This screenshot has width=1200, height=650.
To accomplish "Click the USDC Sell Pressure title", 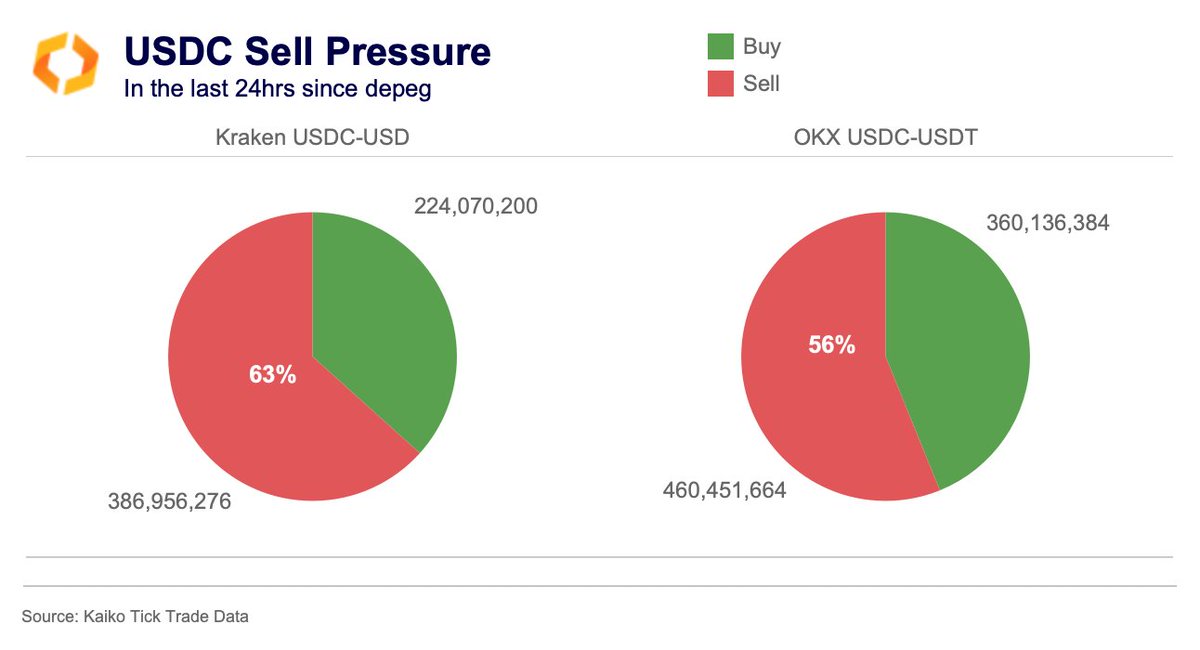I will coord(306,51).
